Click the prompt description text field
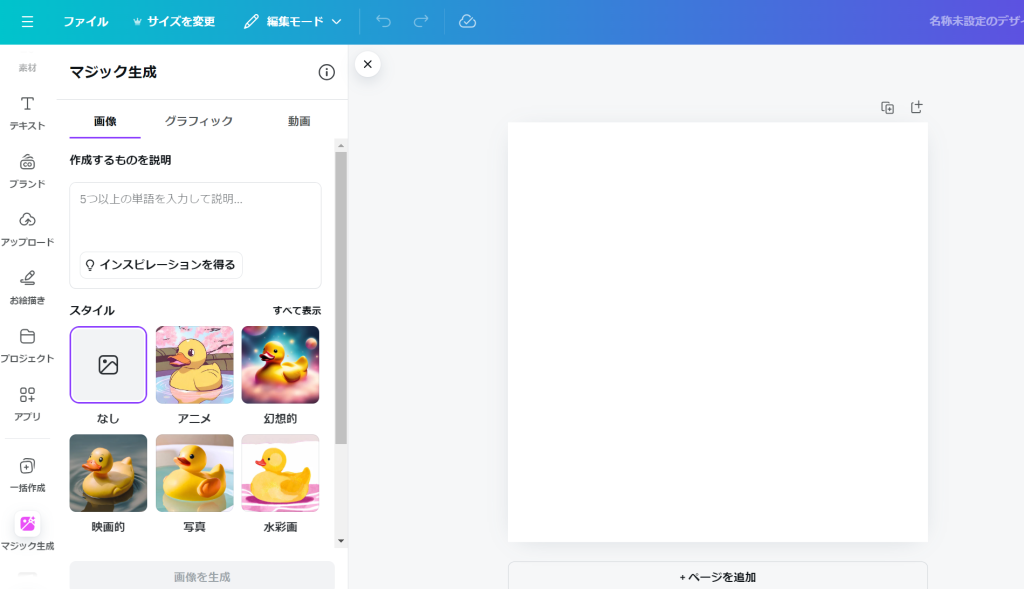Screen dimensions: 1024x589 pos(195,214)
